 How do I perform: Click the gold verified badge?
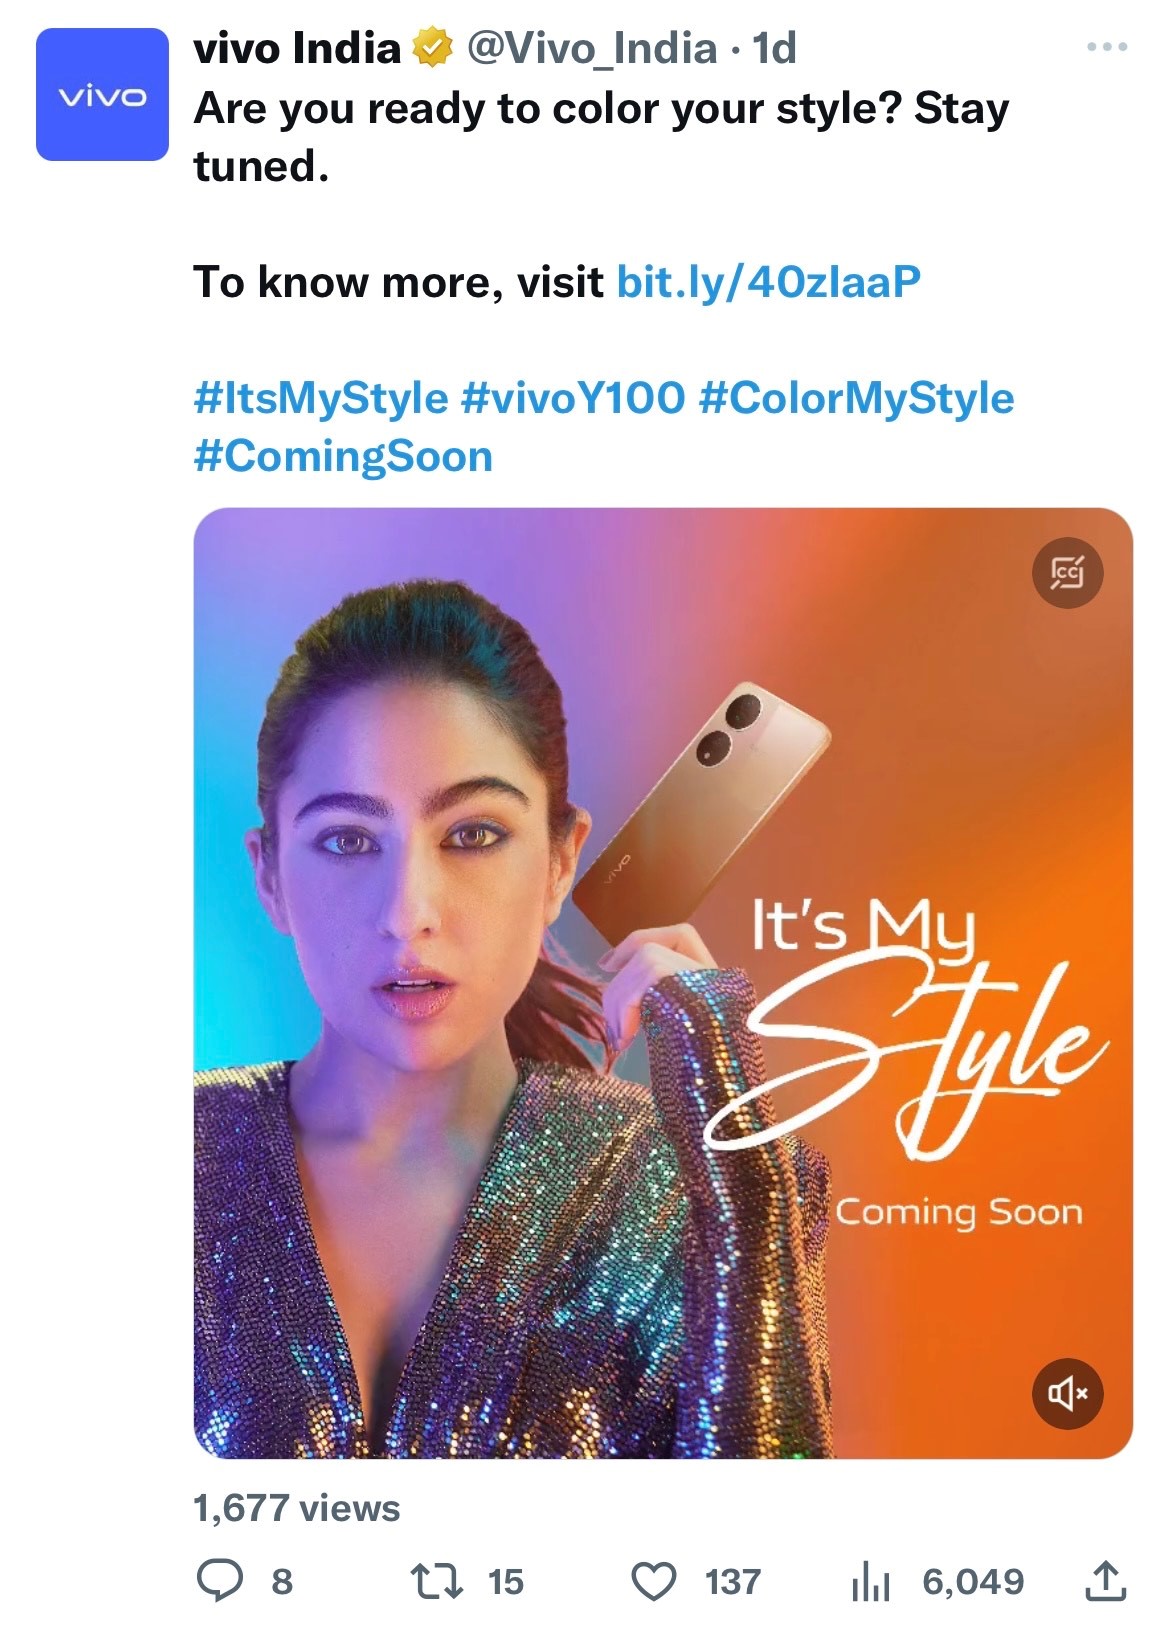point(433,48)
